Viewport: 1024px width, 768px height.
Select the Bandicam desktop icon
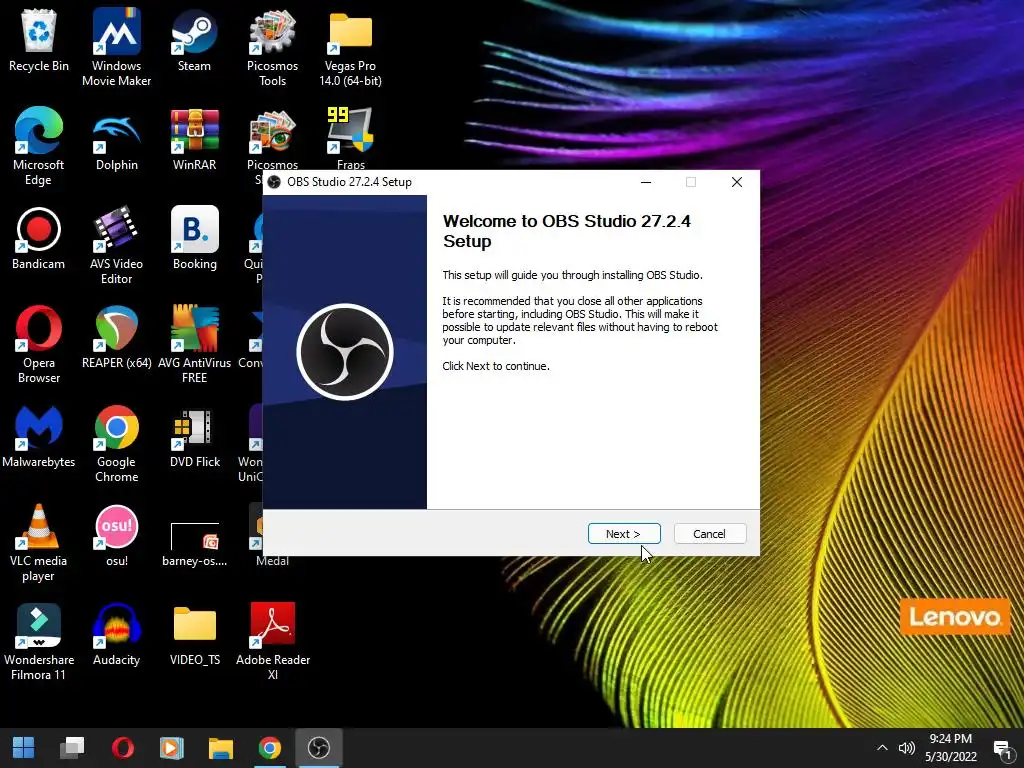[x=39, y=239]
